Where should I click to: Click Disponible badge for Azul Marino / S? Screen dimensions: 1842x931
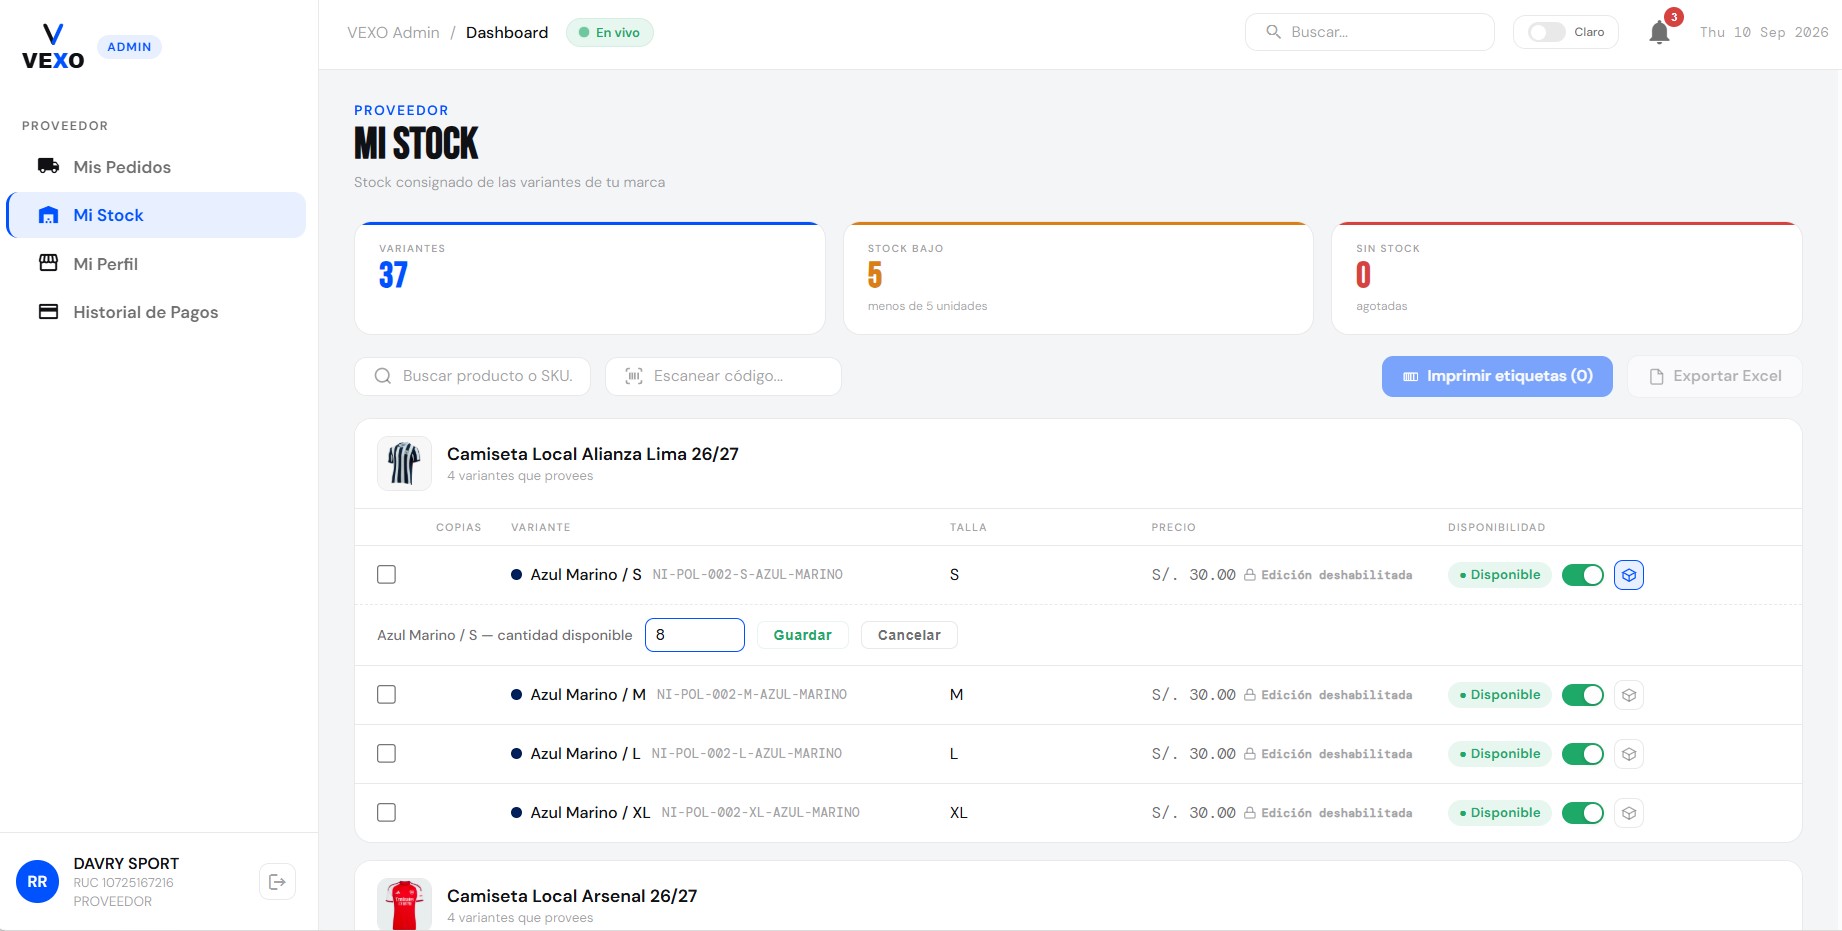pos(1500,575)
